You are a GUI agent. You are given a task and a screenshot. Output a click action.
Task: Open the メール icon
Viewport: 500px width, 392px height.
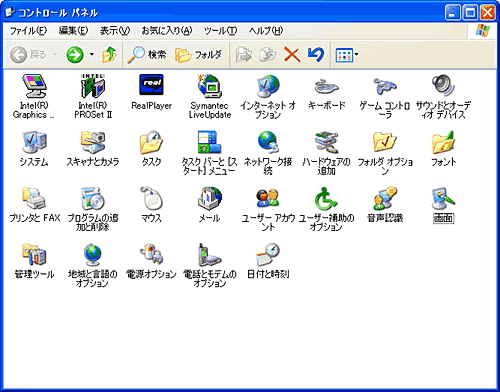(210, 199)
